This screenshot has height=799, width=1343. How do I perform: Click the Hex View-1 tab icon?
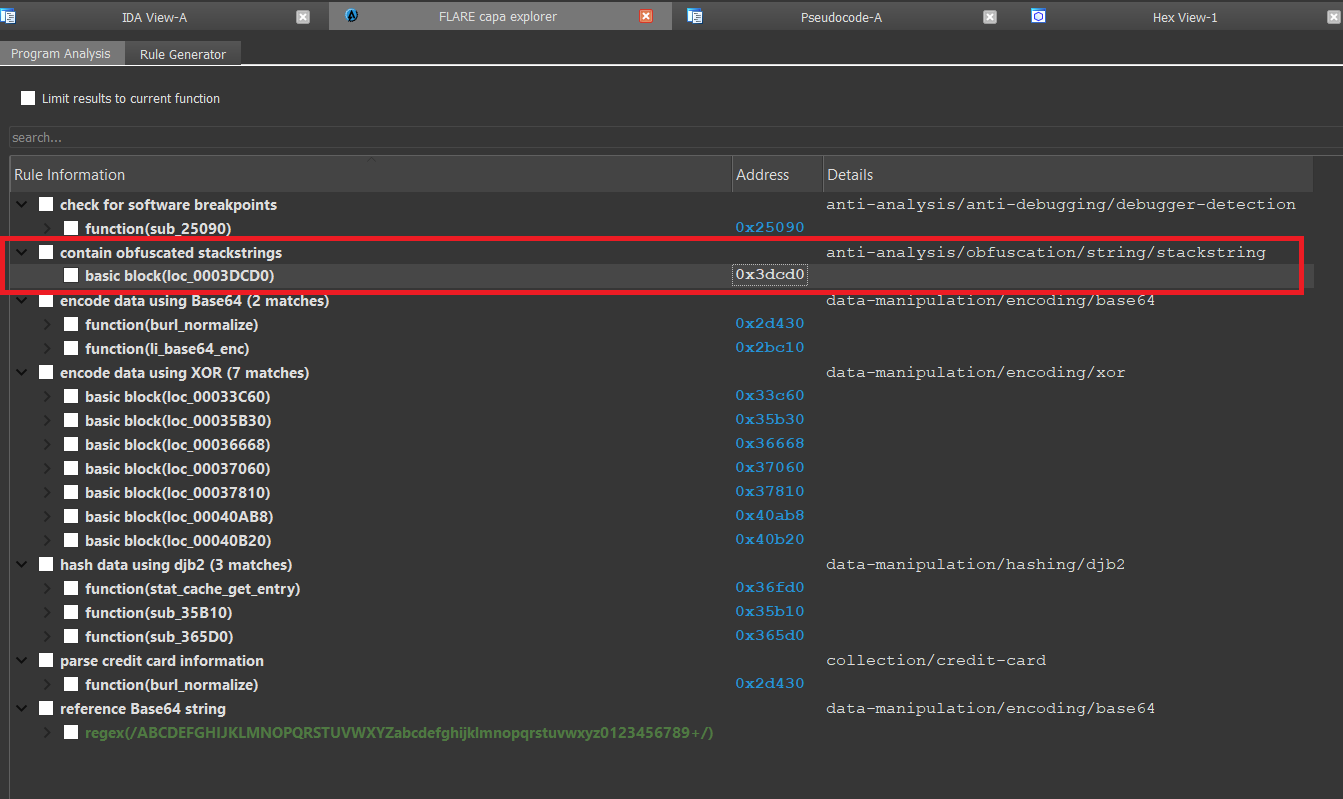[1038, 16]
